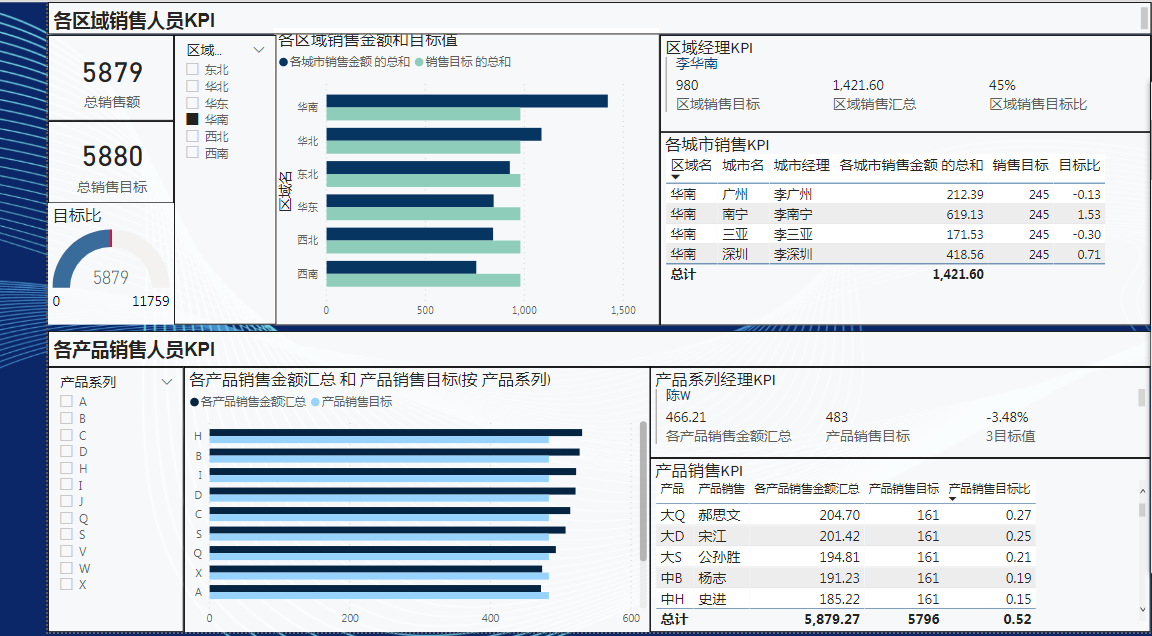Click the 194.81 value for 公孙胜
Screen dimensions: 1152x636
click(839, 557)
